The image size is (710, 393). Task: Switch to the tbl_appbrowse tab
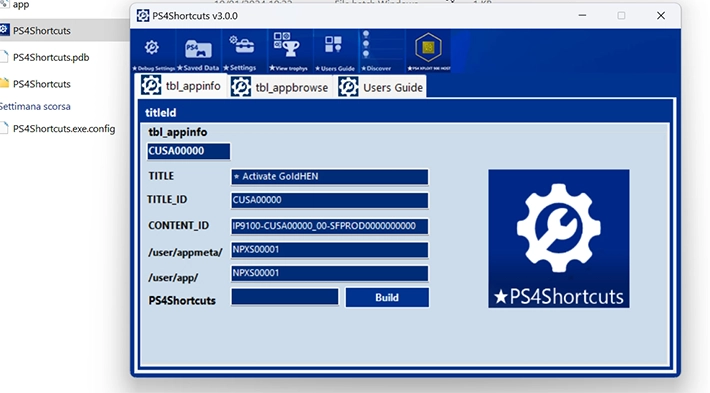(280, 87)
